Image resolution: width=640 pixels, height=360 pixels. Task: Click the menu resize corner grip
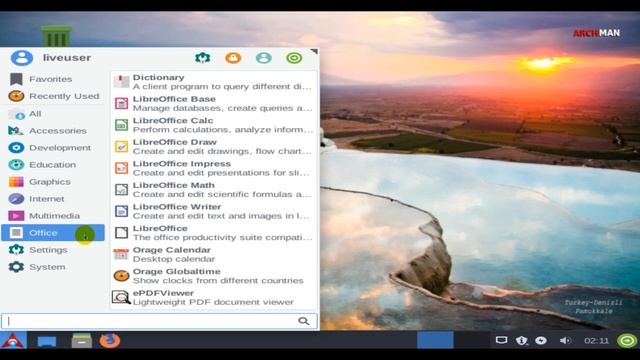click(x=314, y=52)
